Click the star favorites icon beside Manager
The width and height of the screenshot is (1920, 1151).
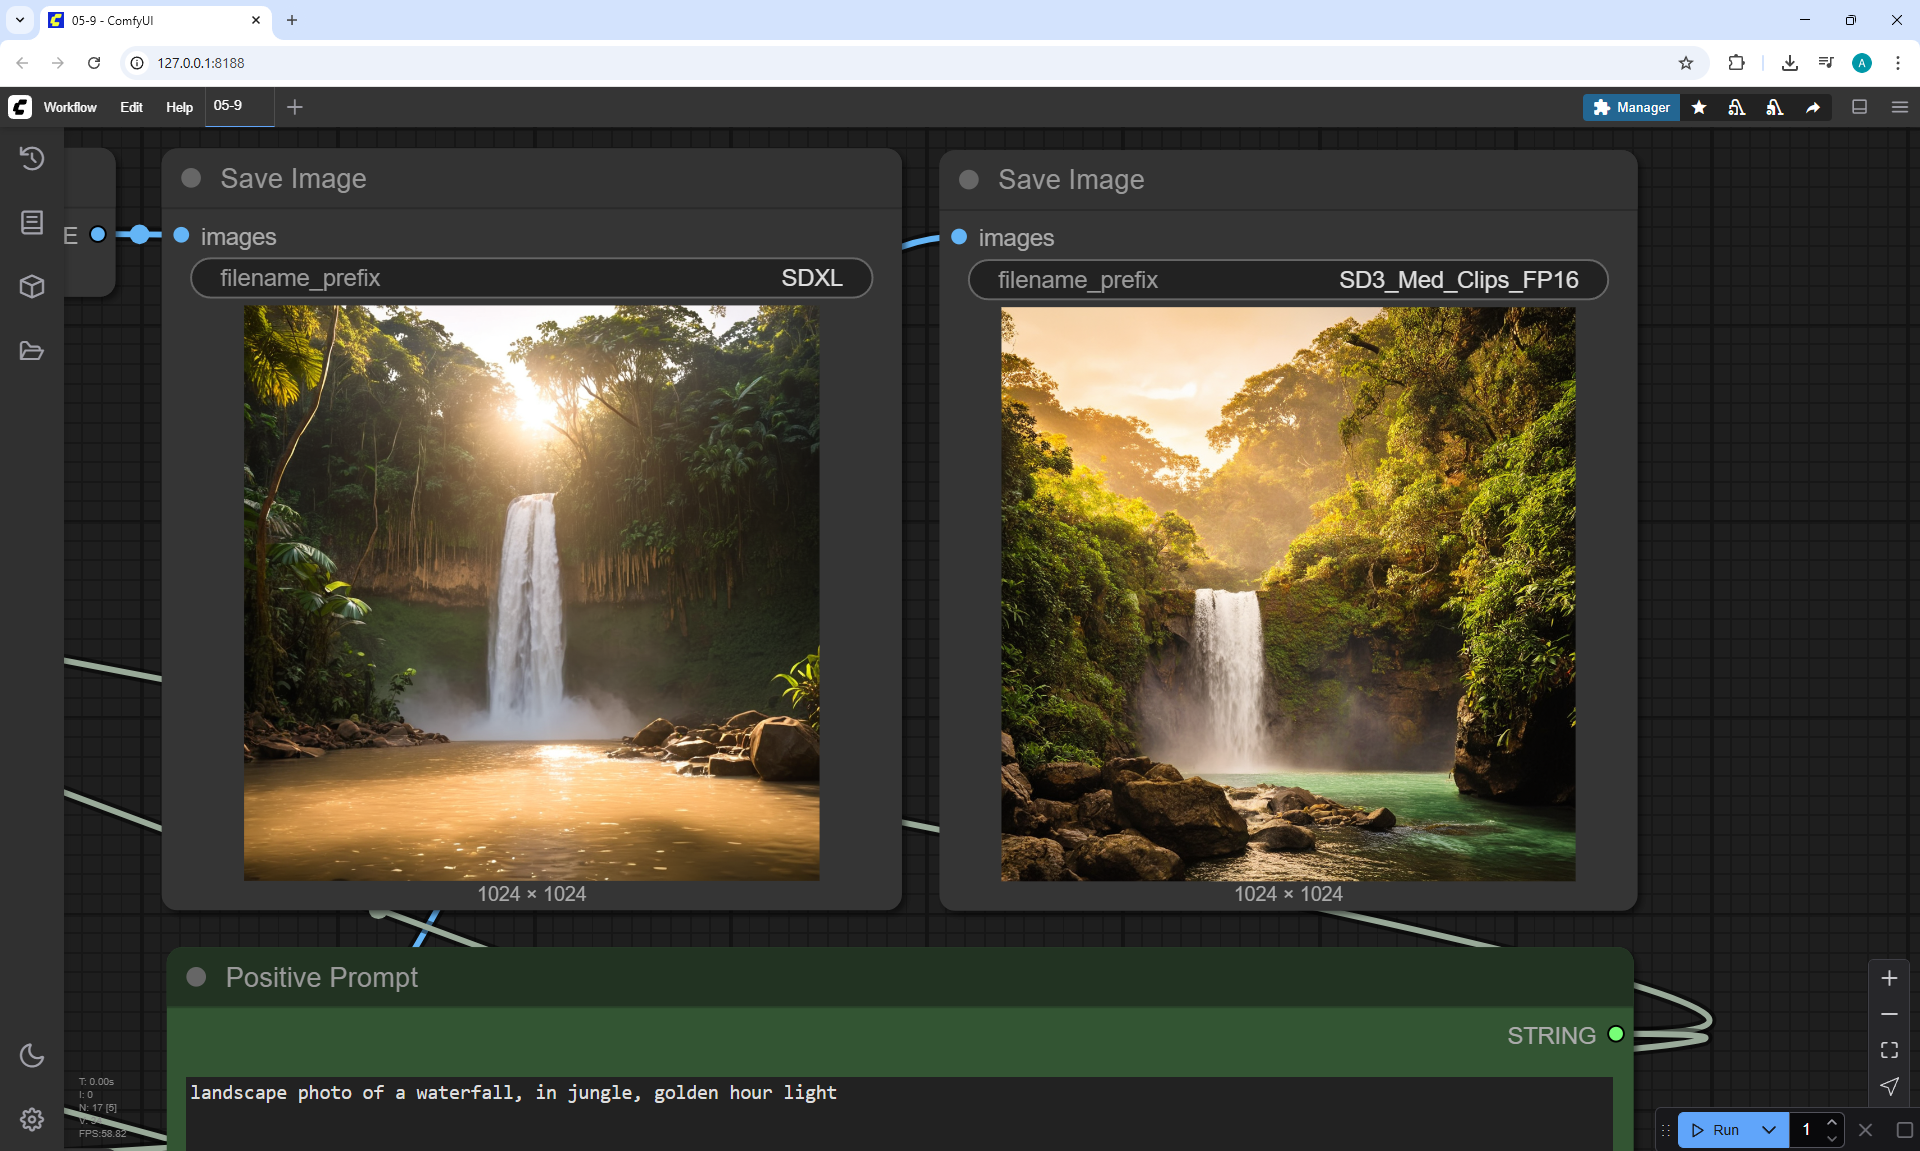[x=1699, y=107]
